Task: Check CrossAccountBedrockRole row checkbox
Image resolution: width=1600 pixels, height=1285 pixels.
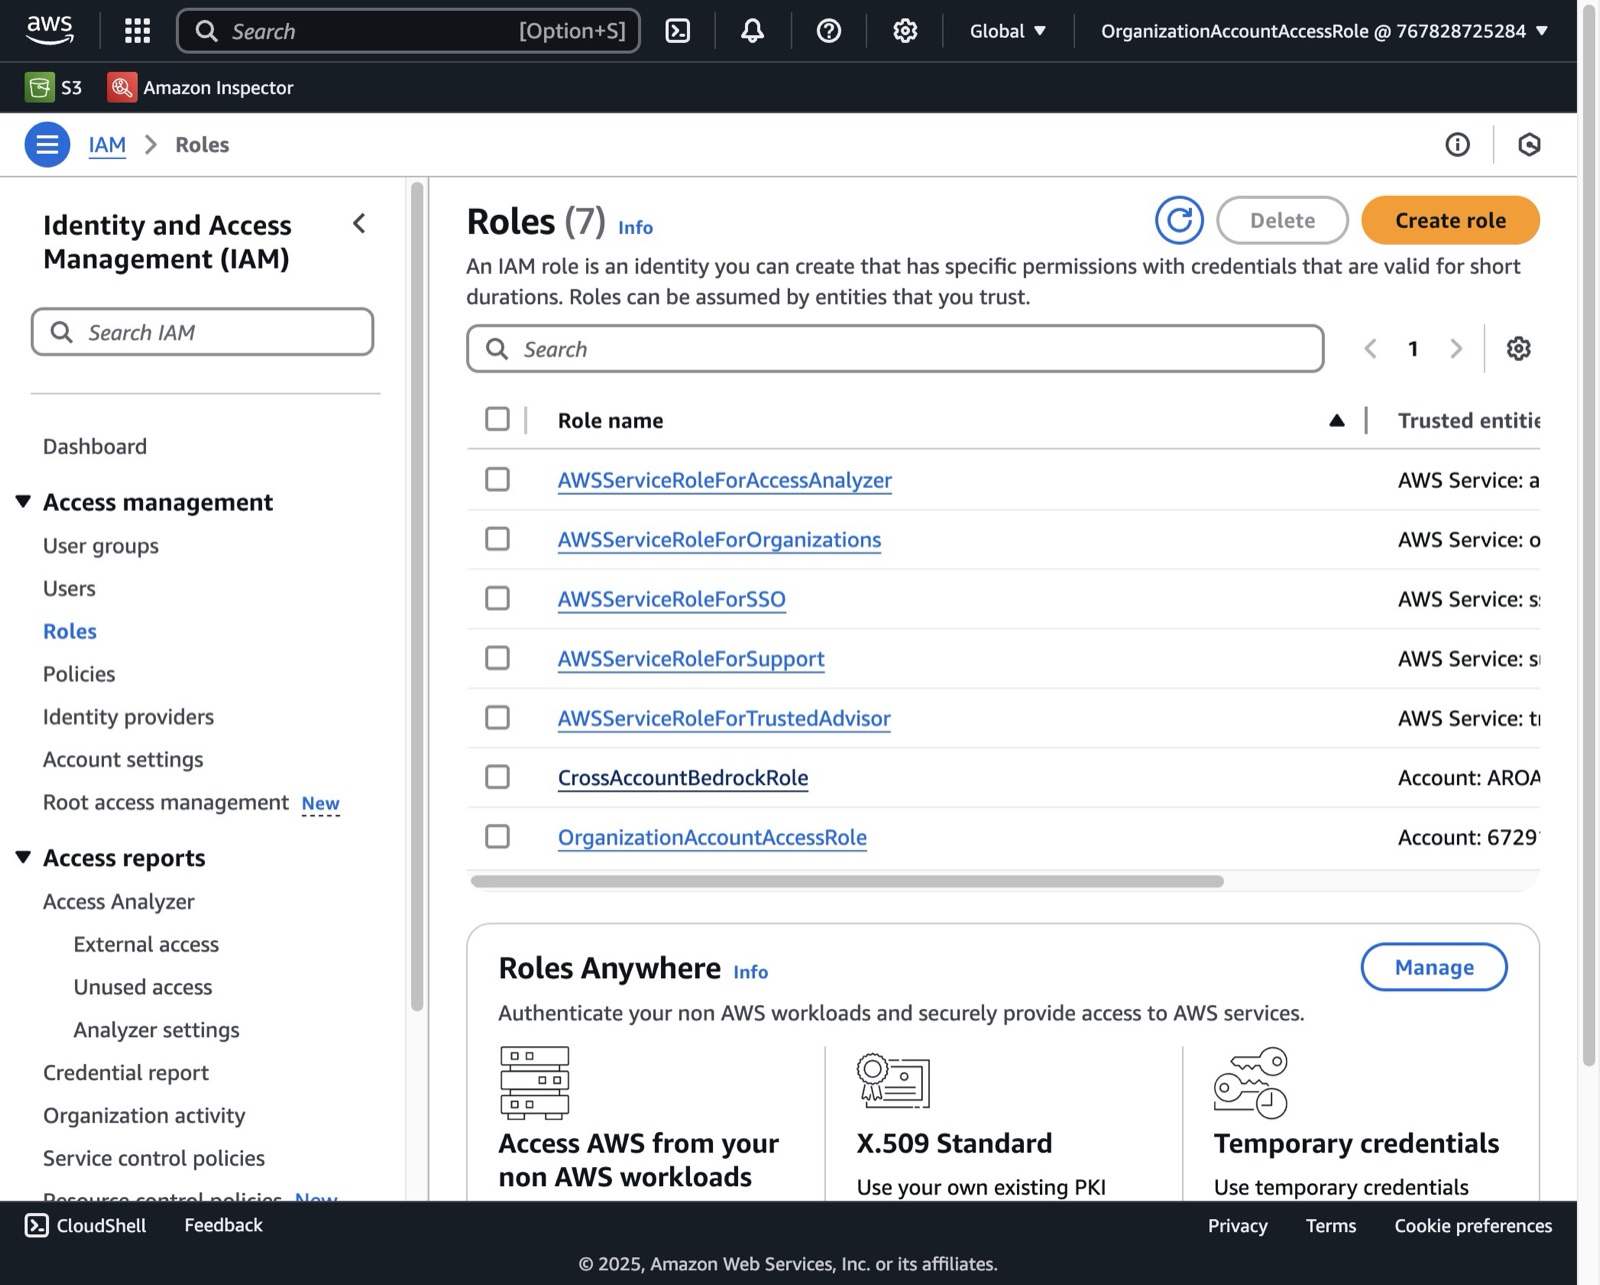Action: pyautogui.click(x=497, y=777)
